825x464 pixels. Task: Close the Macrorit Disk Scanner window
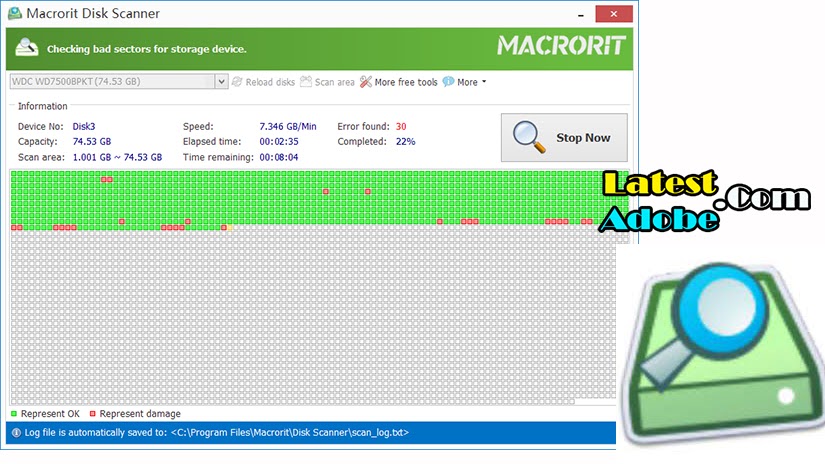(614, 14)
